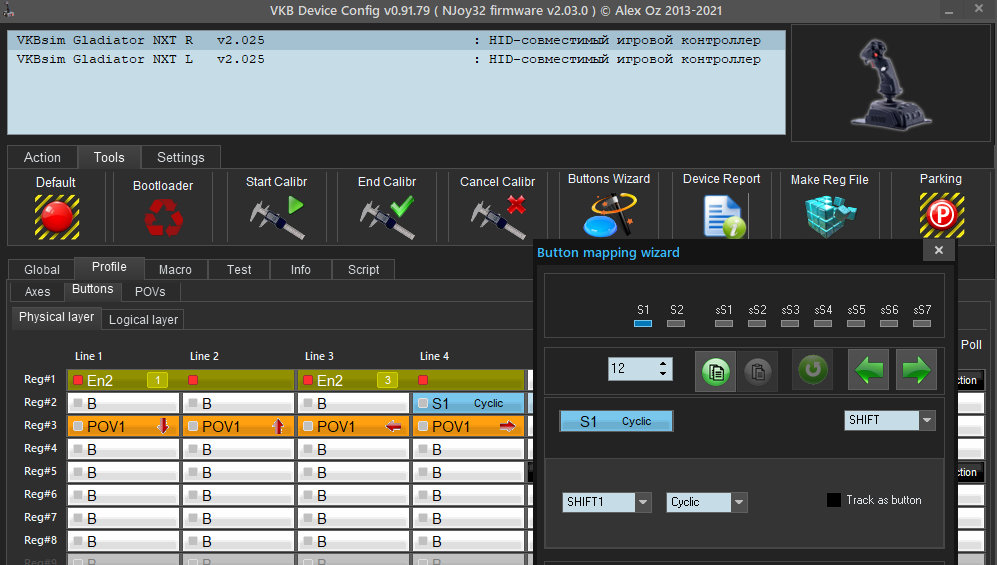Go to next button with green right arrow

[x=916, y=370]
